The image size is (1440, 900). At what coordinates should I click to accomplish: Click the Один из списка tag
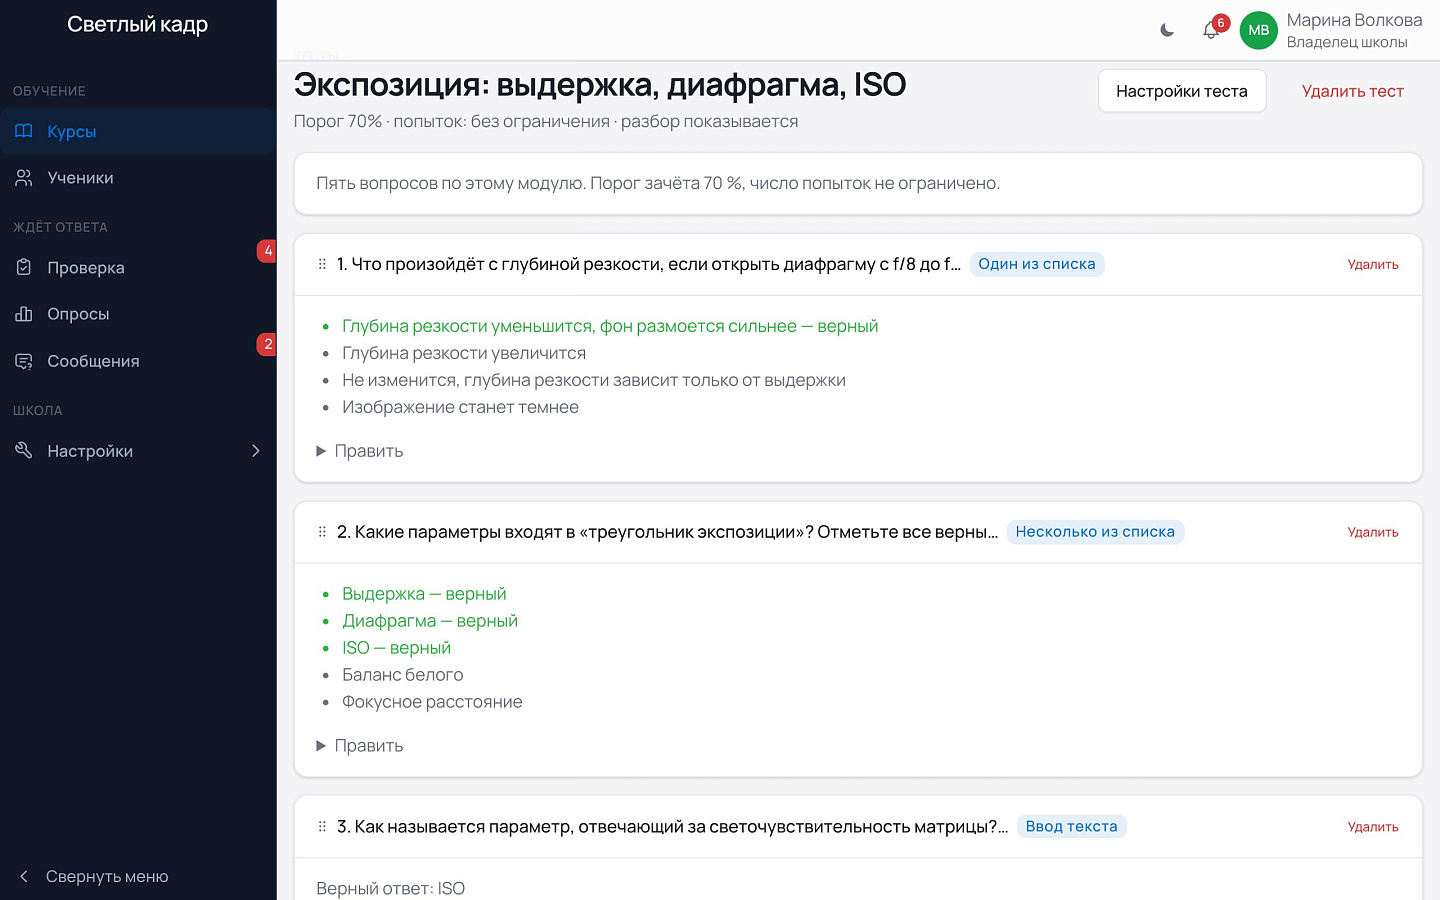tap(1037, 264)
